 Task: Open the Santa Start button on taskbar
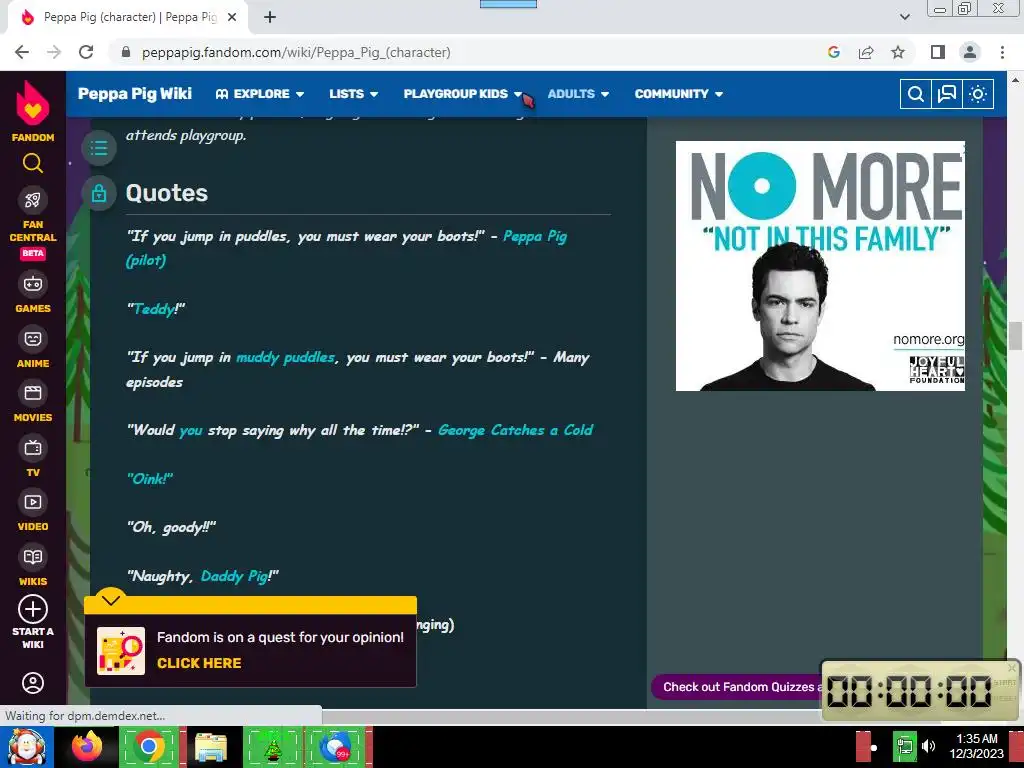tap(26, 747)
